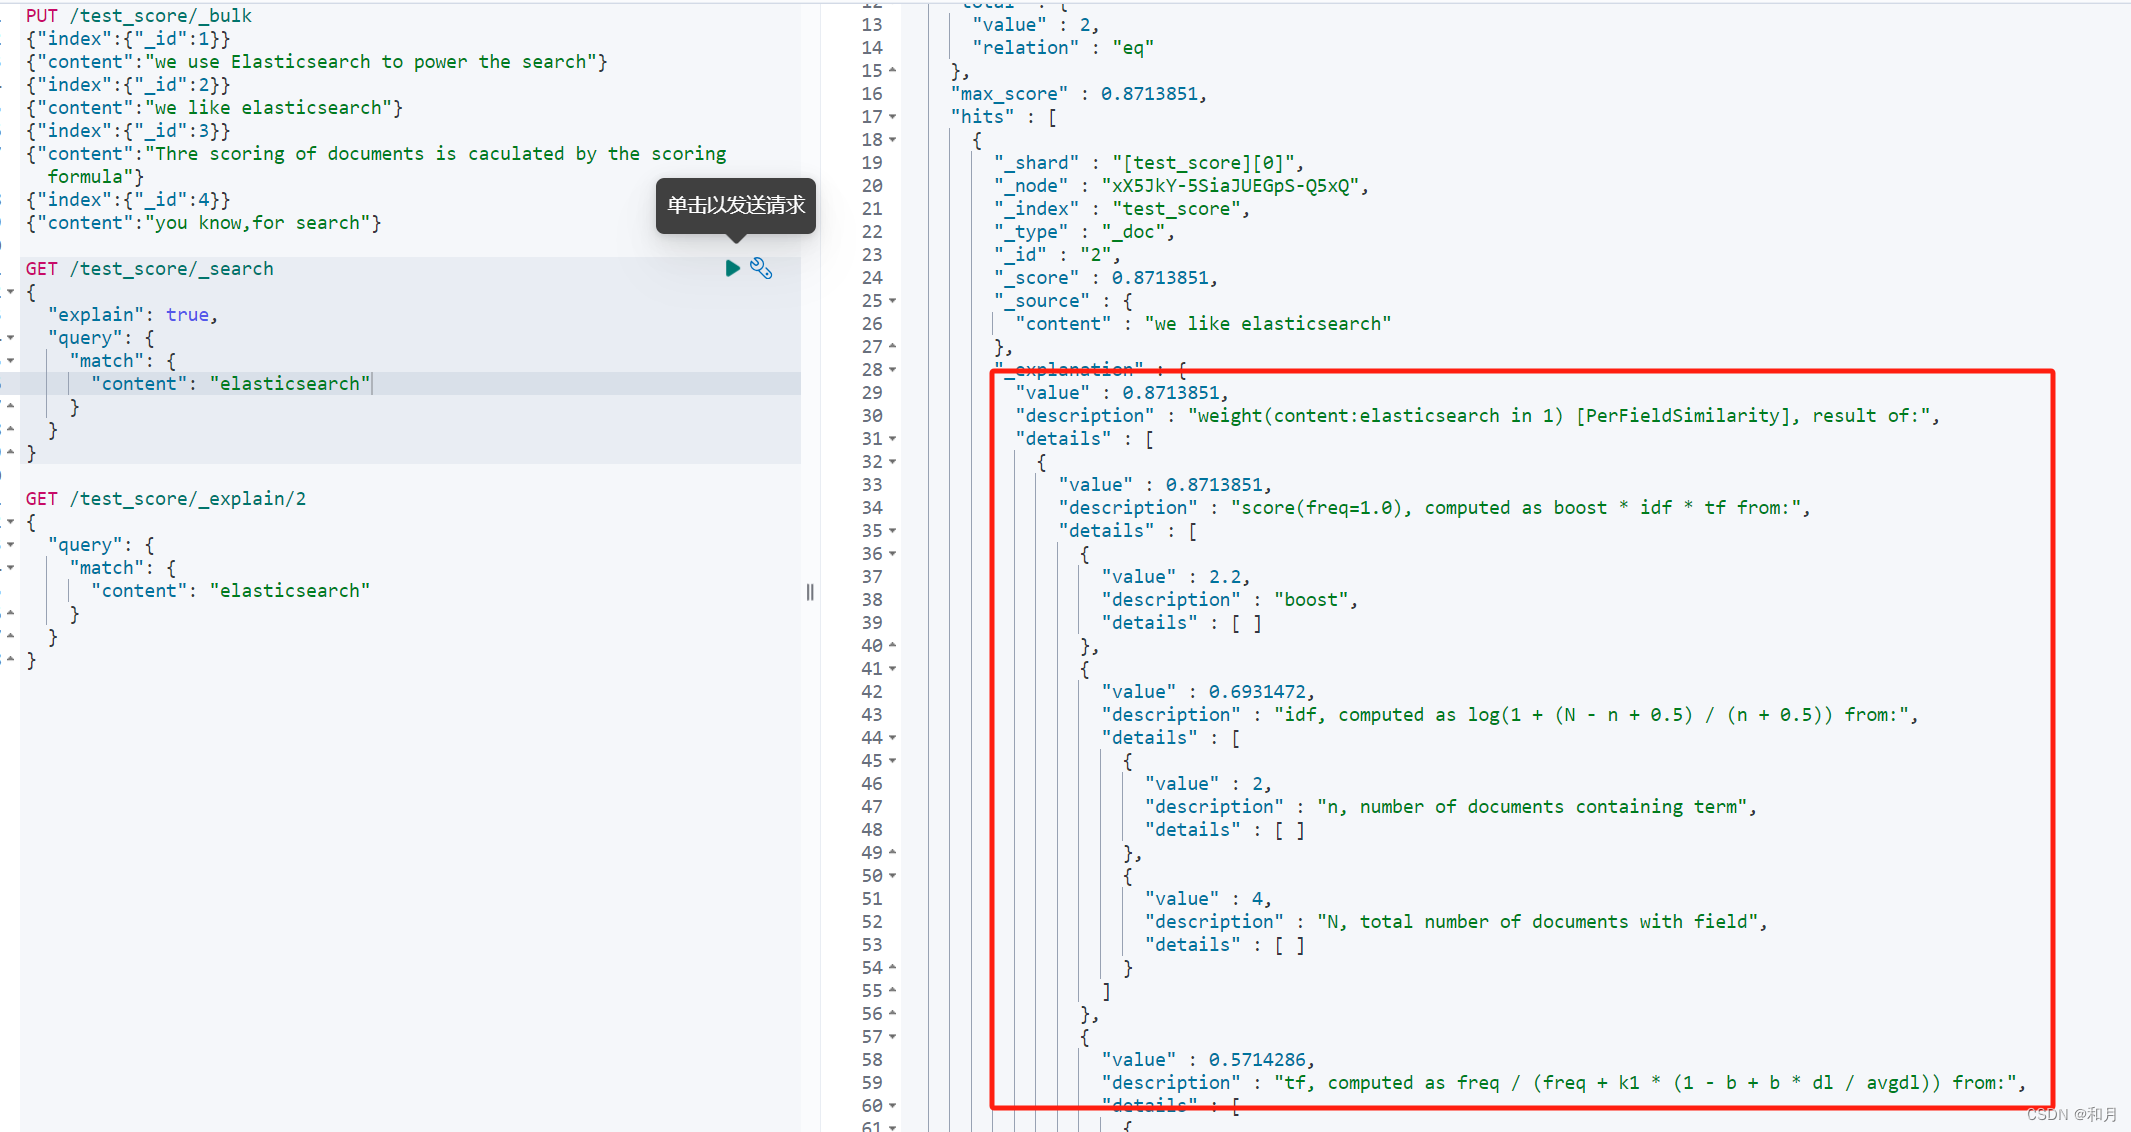The width and height of the screenshot is (2131, 1132).
Task: Fold idf details array on line 44
Action: click(892, 738)
